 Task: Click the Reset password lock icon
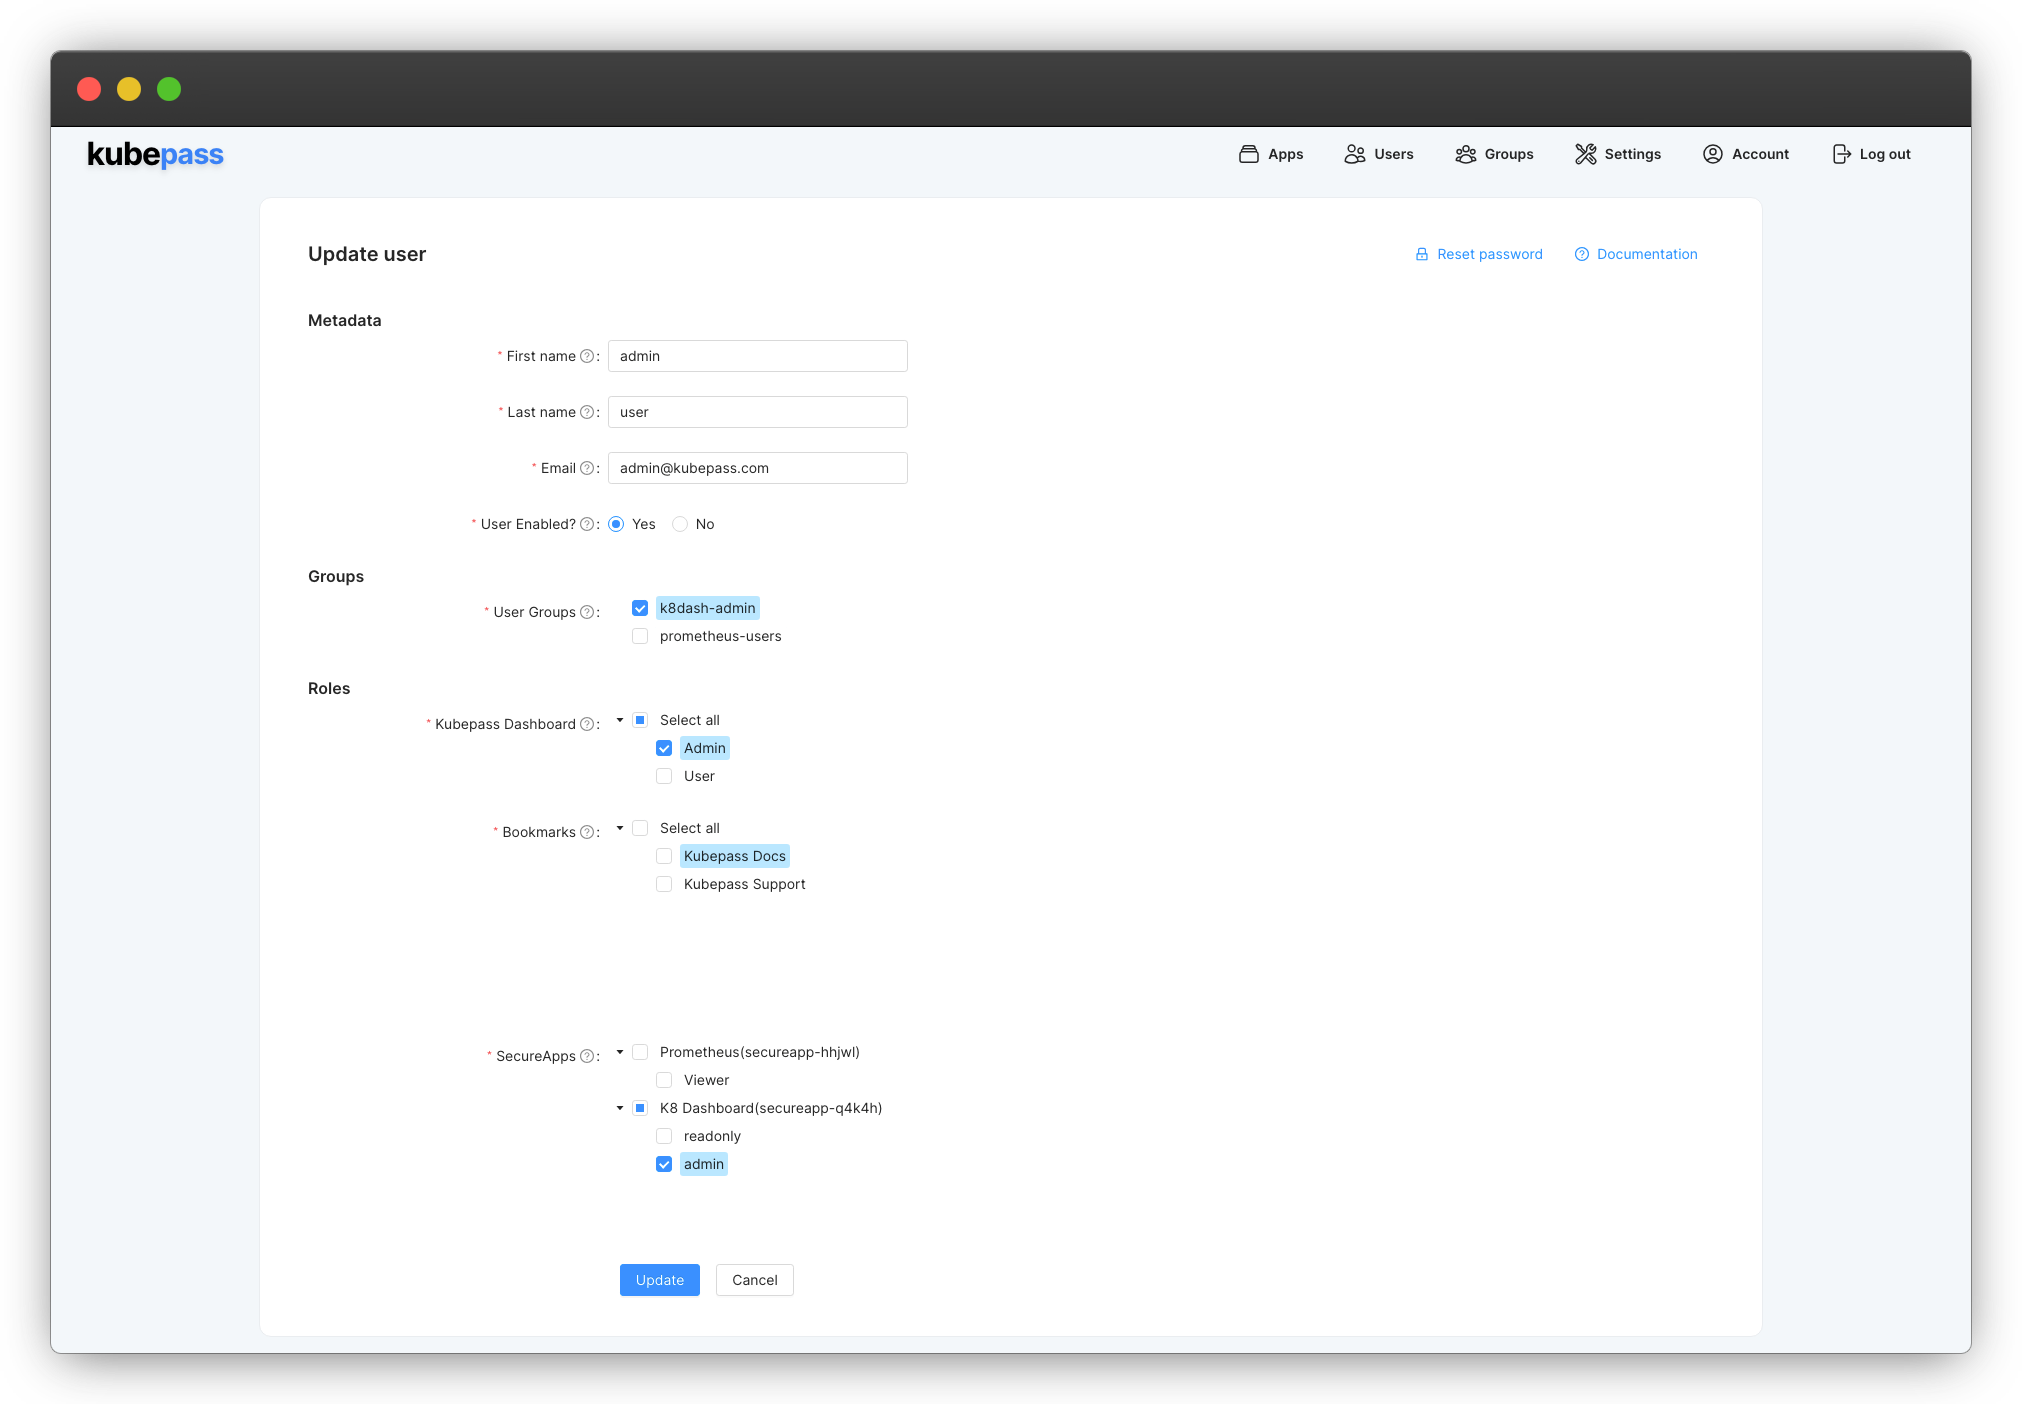point(1421,253)
